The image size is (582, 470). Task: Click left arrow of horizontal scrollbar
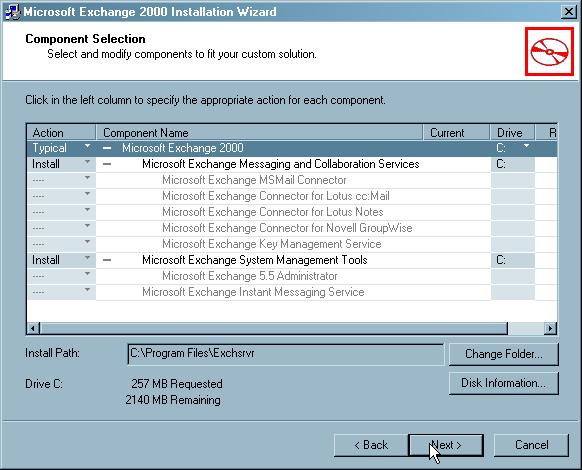point(33,329)
